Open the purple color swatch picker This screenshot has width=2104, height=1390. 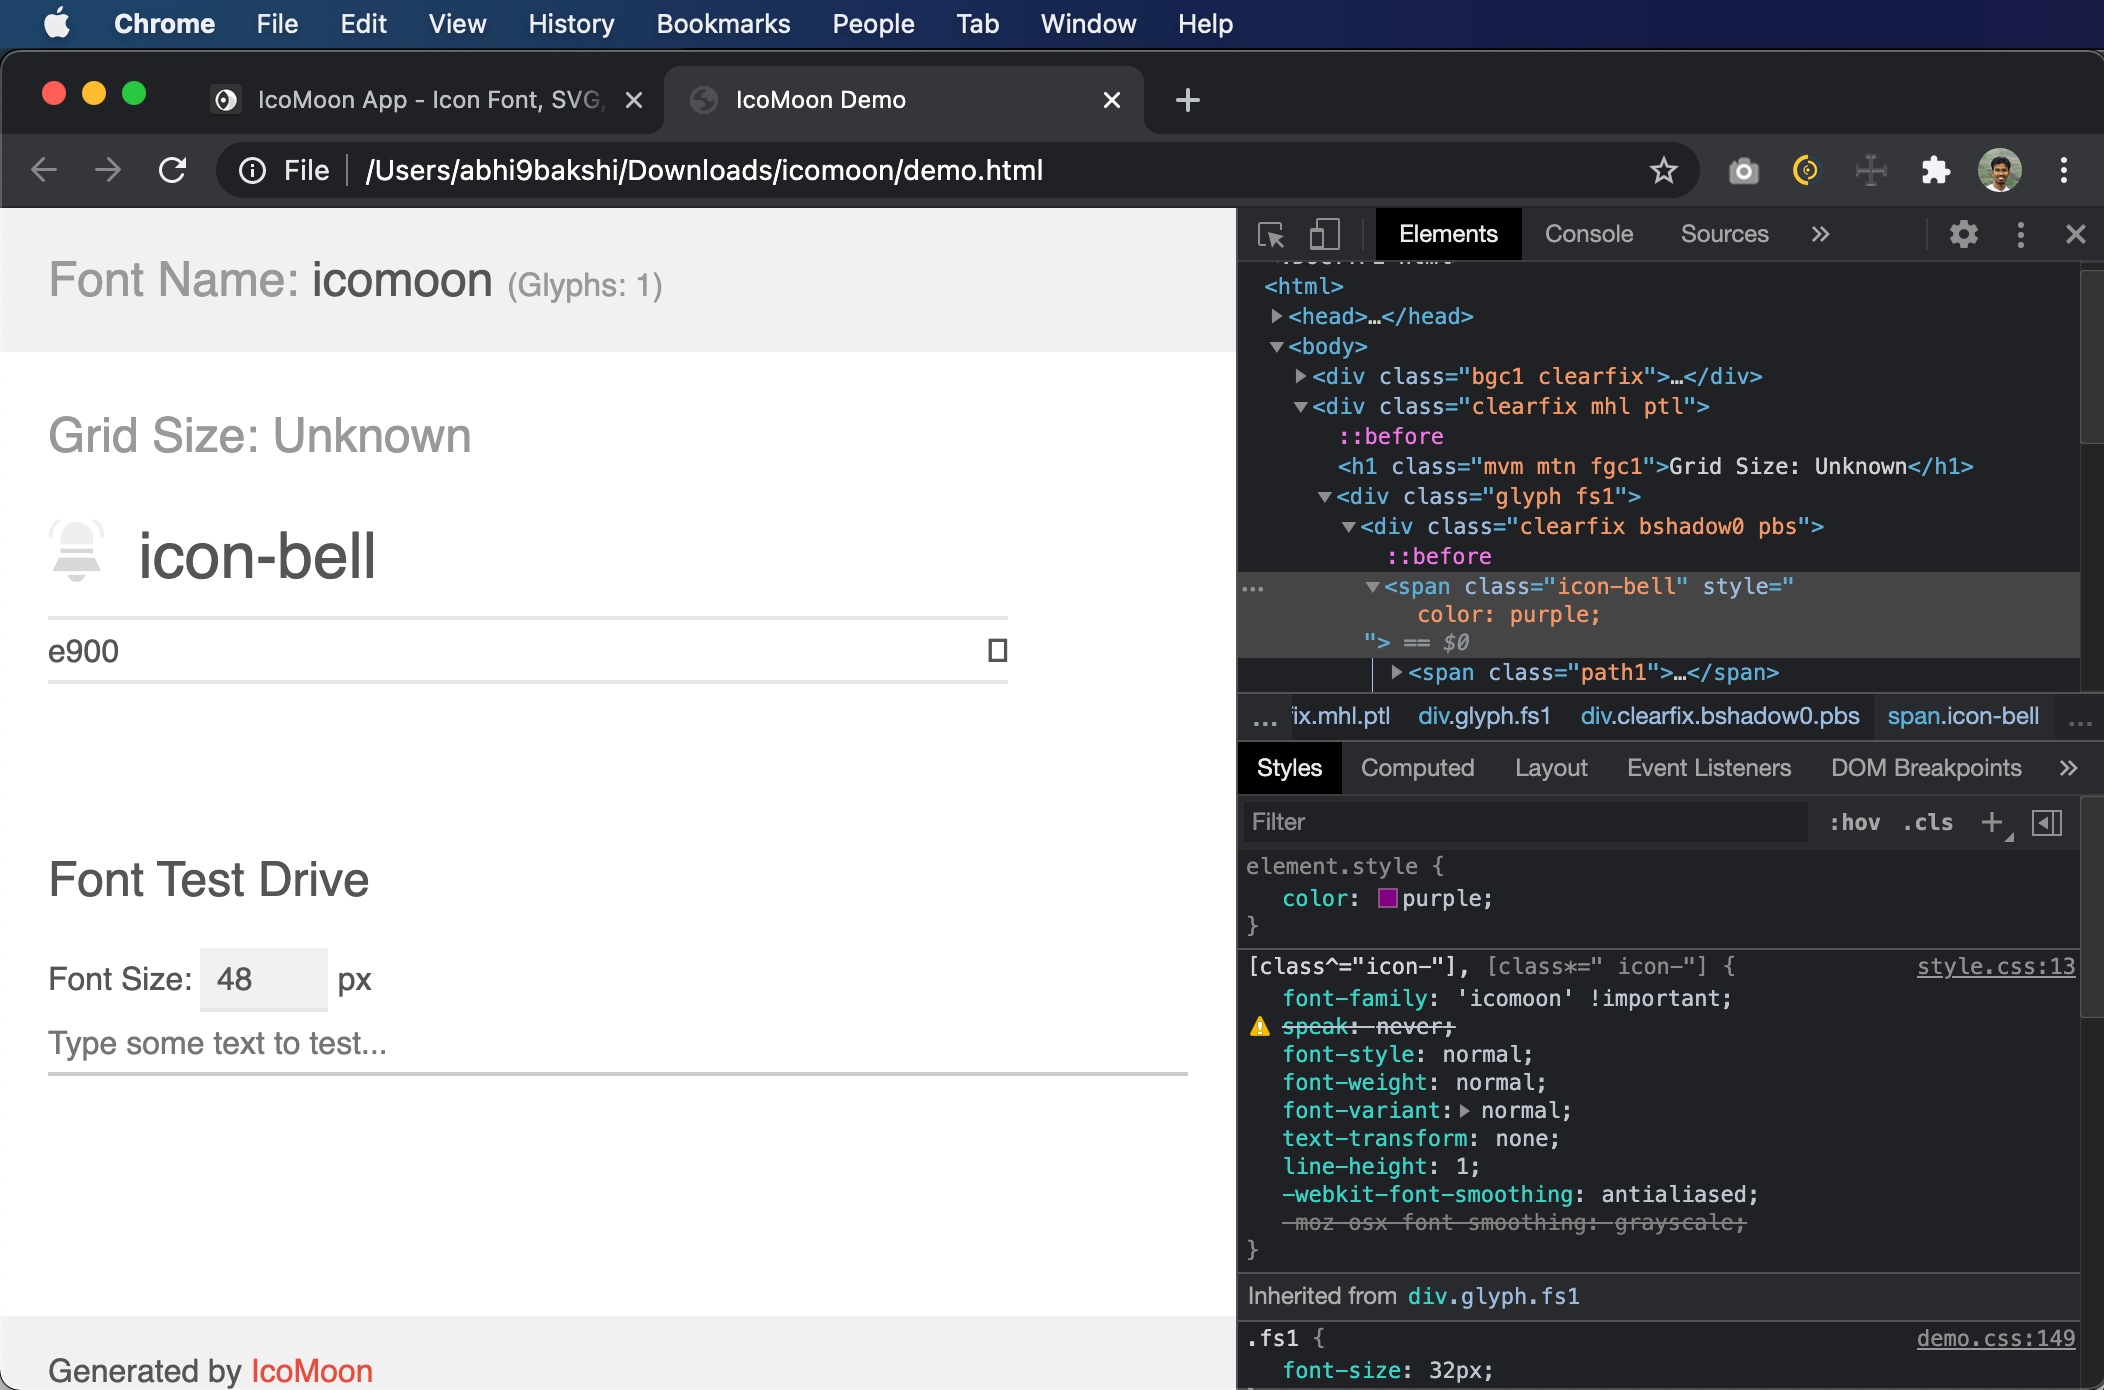coord(1387,898)
